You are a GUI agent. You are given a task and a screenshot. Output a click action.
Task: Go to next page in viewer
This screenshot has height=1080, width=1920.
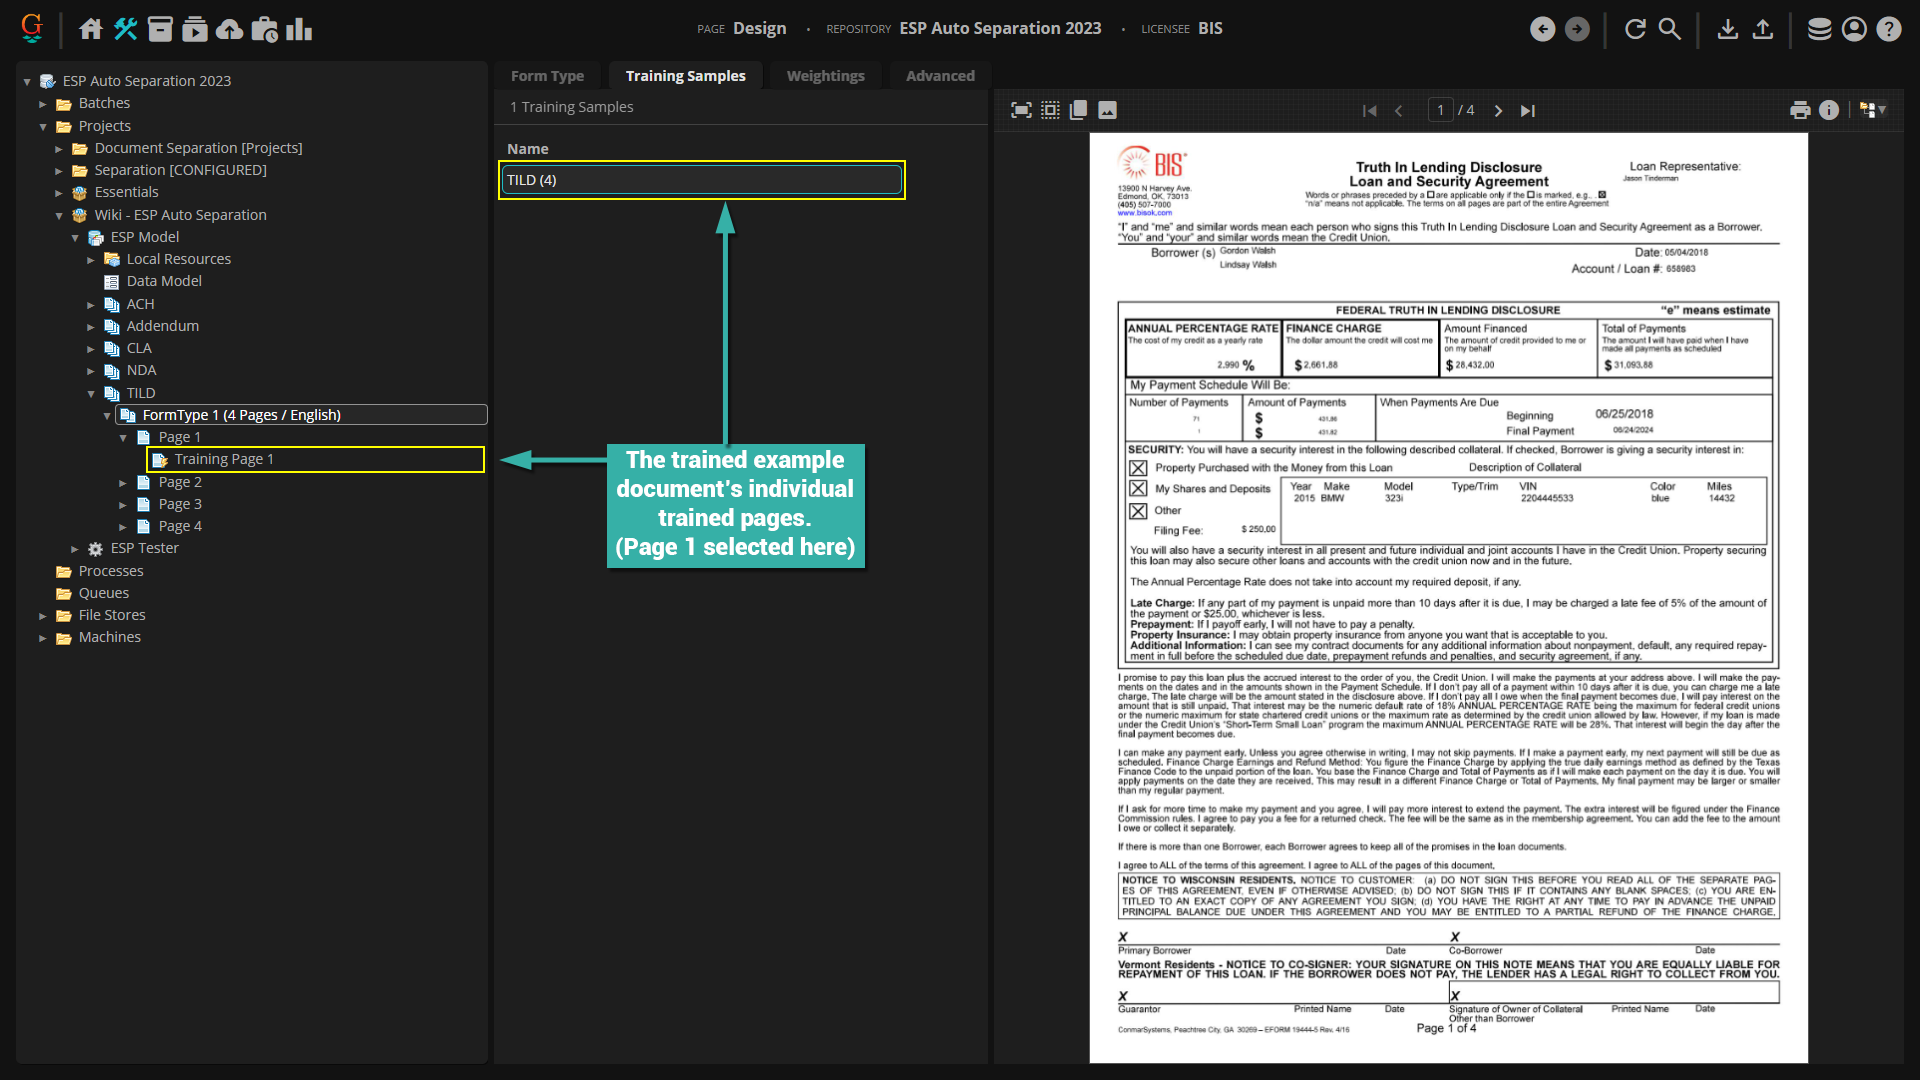point(1498,111)
